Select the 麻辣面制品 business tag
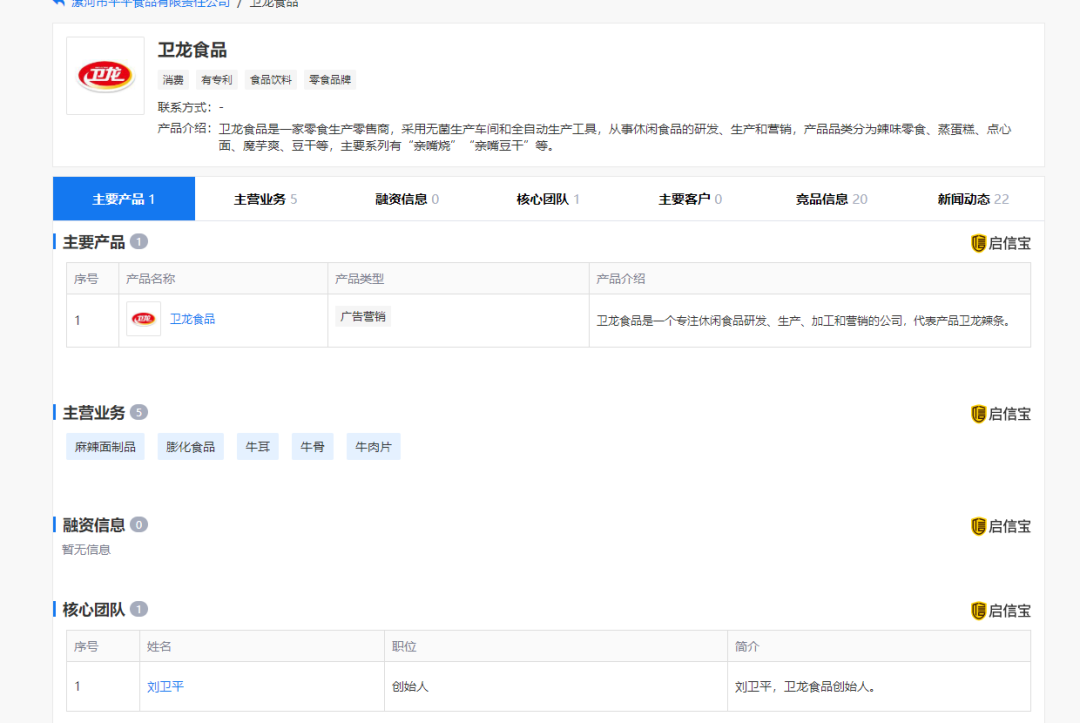Image resolution: width=1080 pixels, height=723 pixels. coord(104,446)
